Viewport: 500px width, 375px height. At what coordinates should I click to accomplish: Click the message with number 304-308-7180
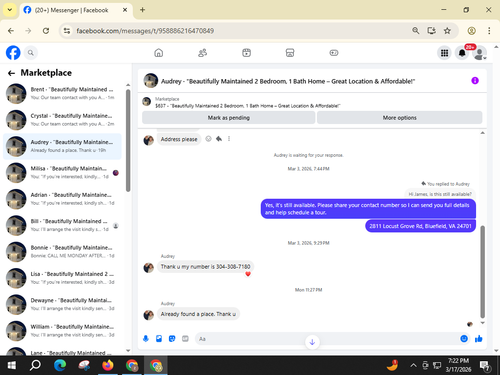205,267
